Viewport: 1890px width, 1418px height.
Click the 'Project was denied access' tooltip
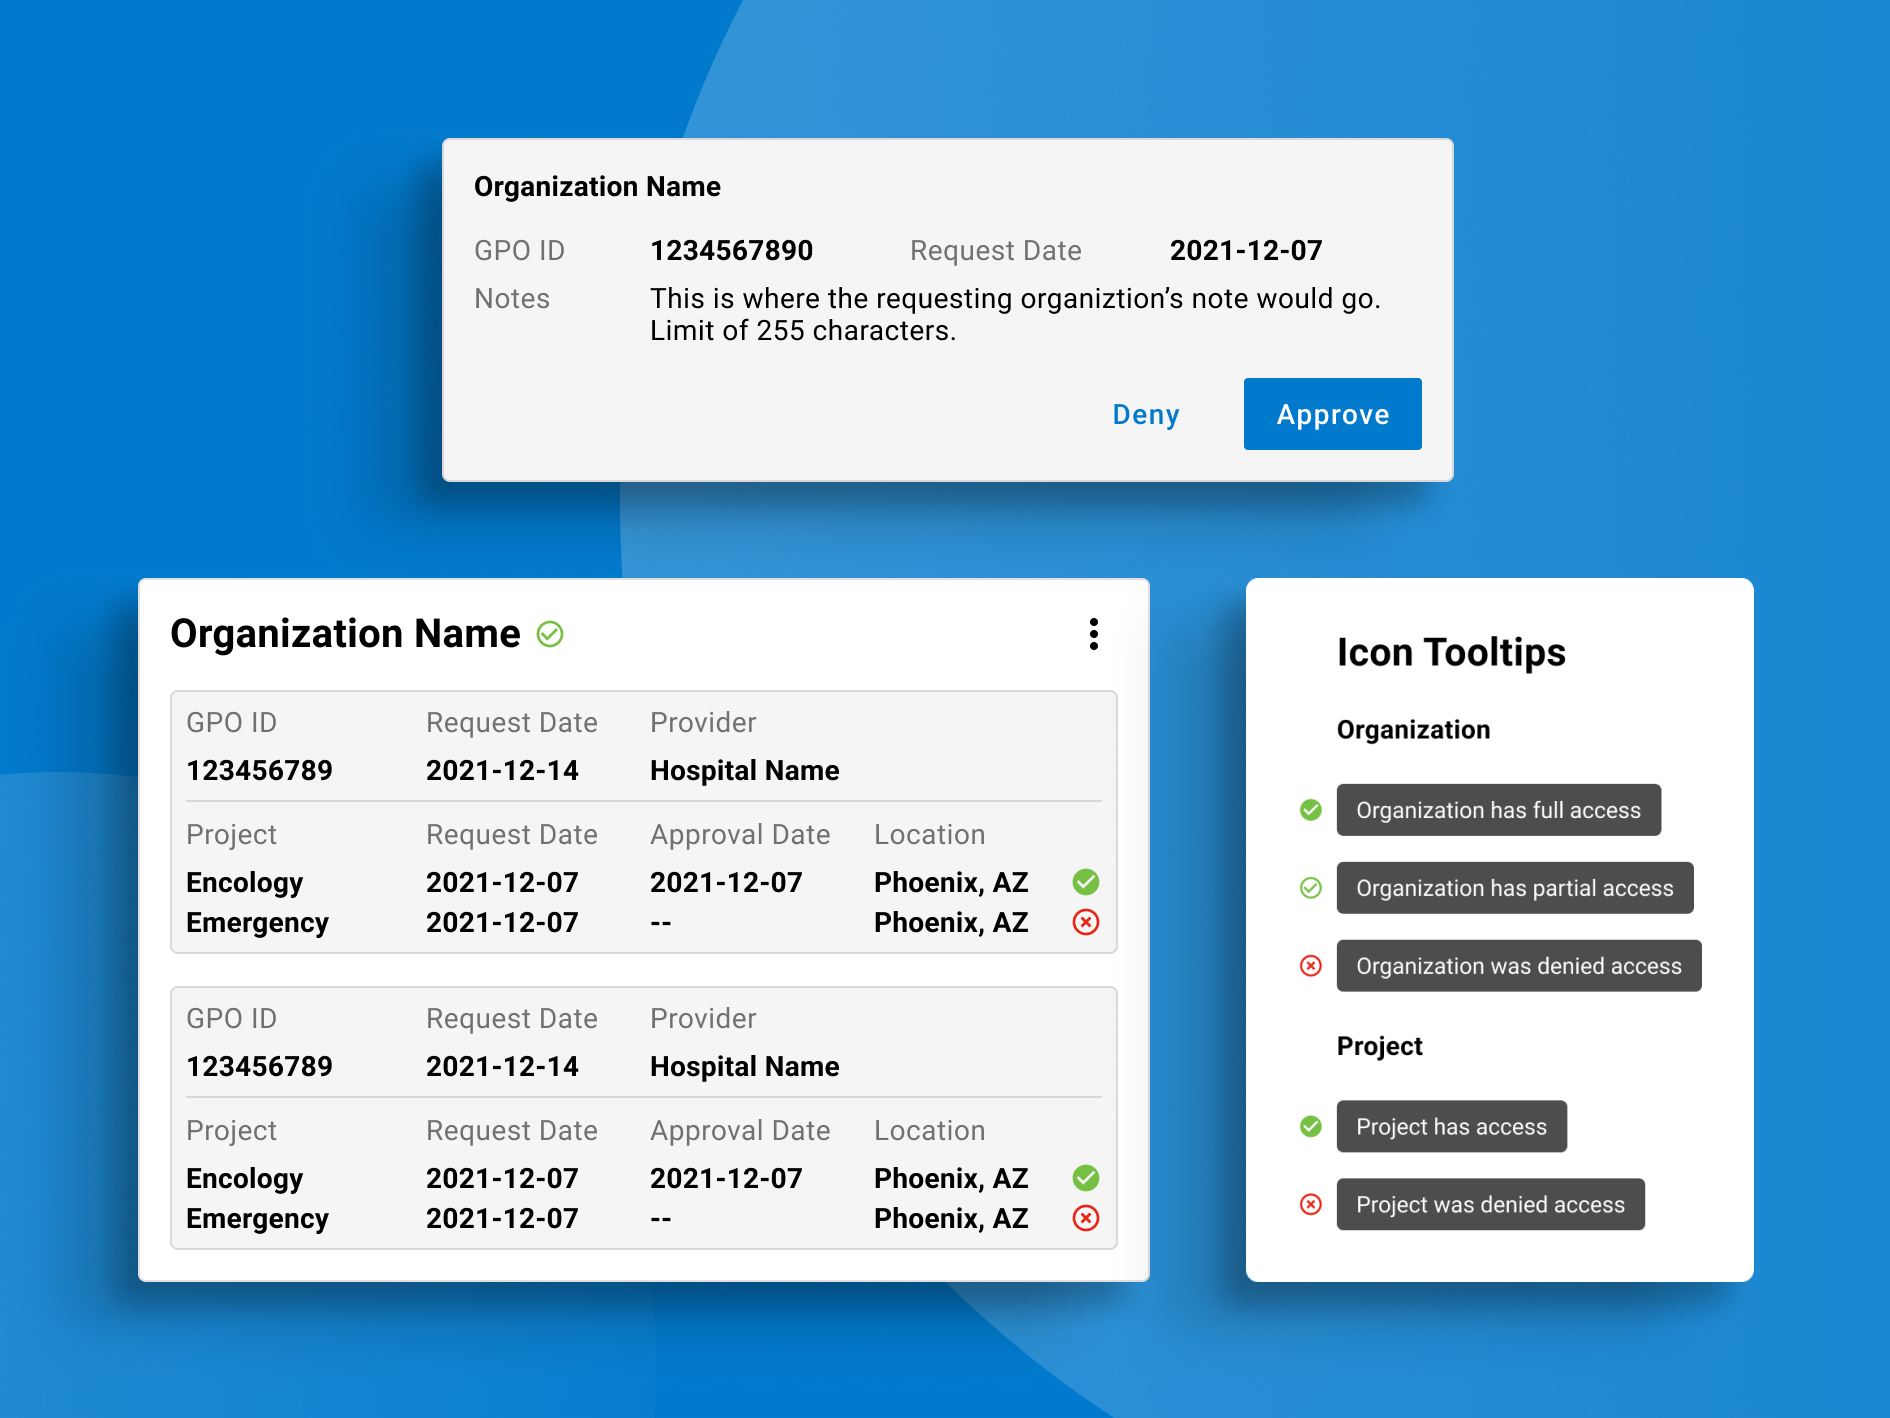[1490, 1205]
